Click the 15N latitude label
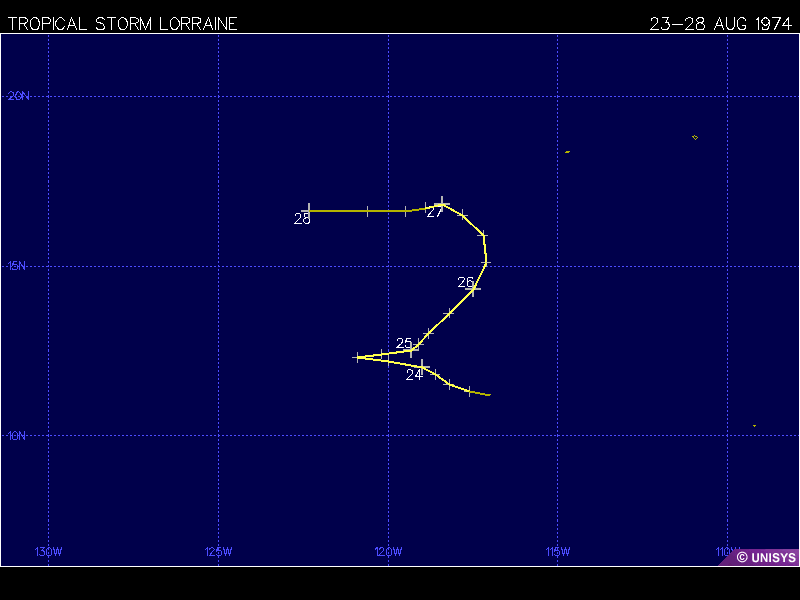This screenshot has height=600, width=800. (x=17, y=266)
